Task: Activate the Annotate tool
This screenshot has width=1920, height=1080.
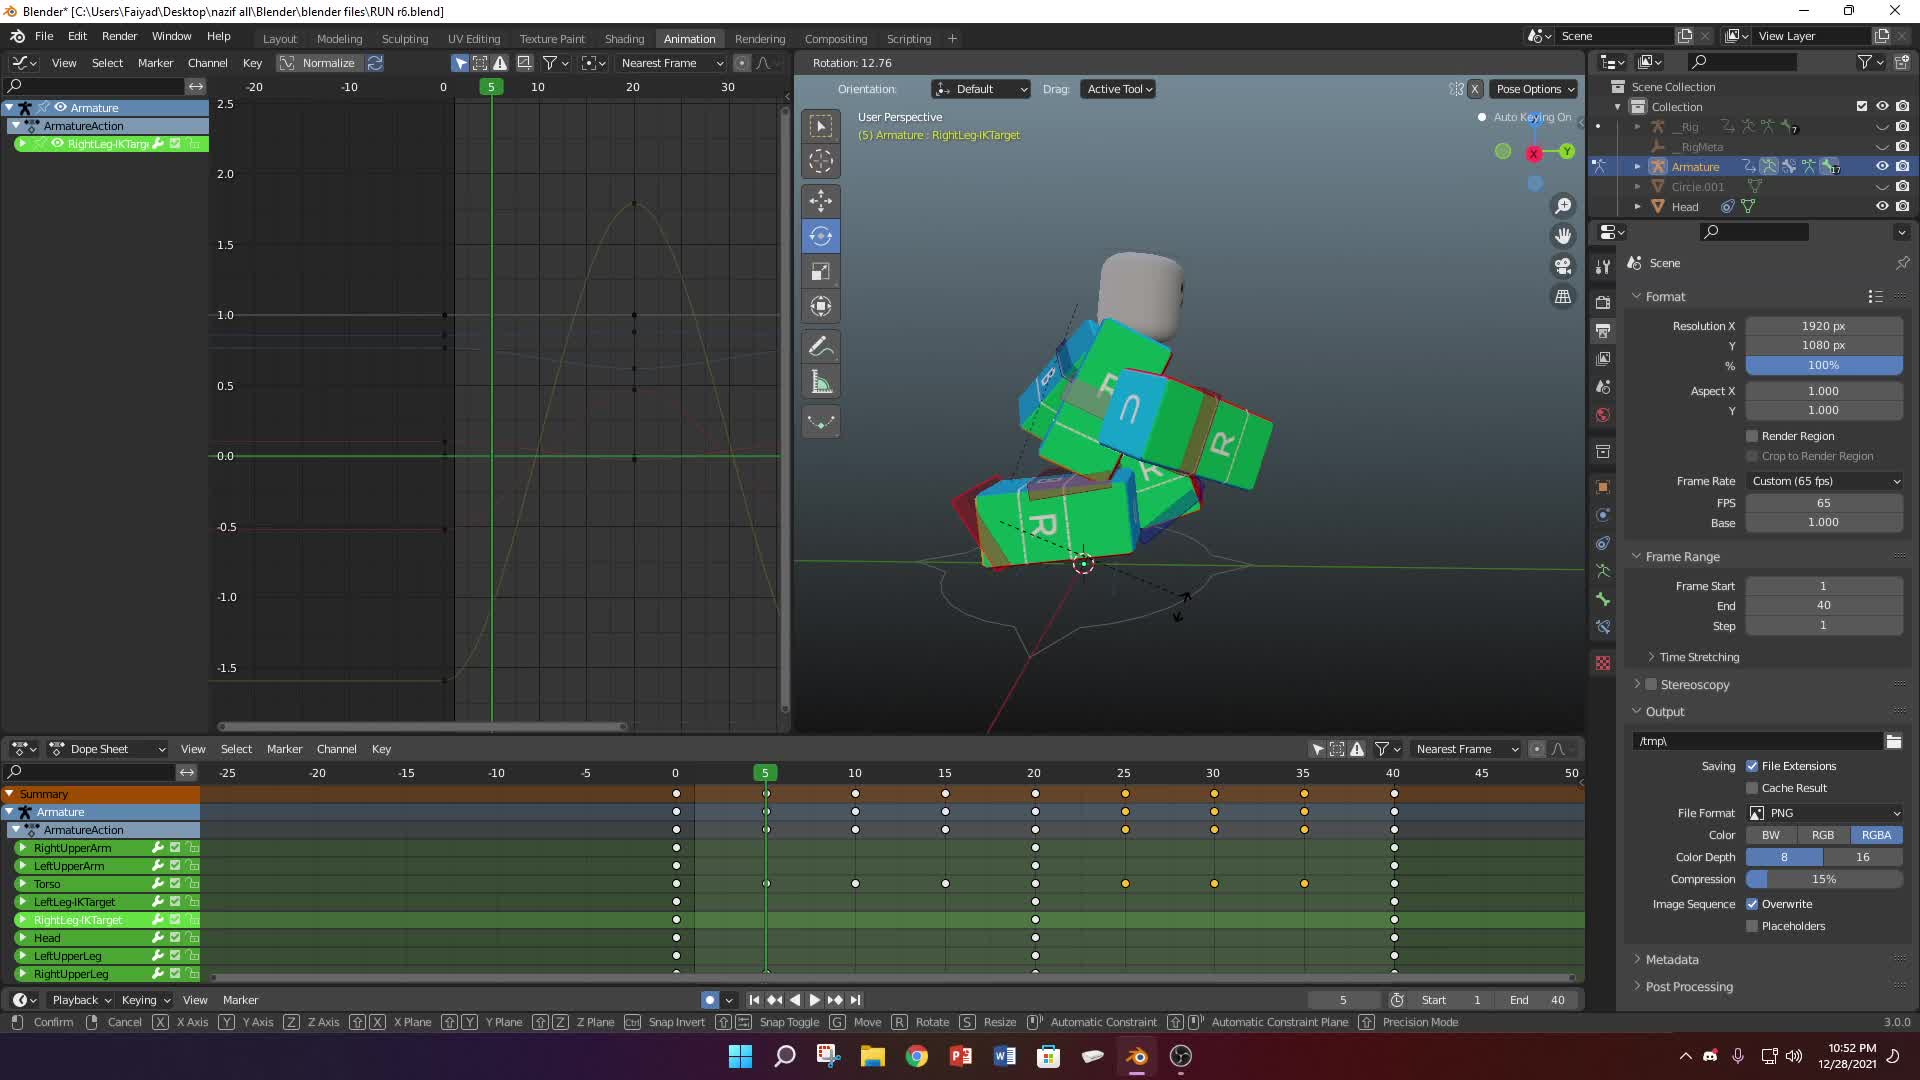Action: [x=821, y=346]
